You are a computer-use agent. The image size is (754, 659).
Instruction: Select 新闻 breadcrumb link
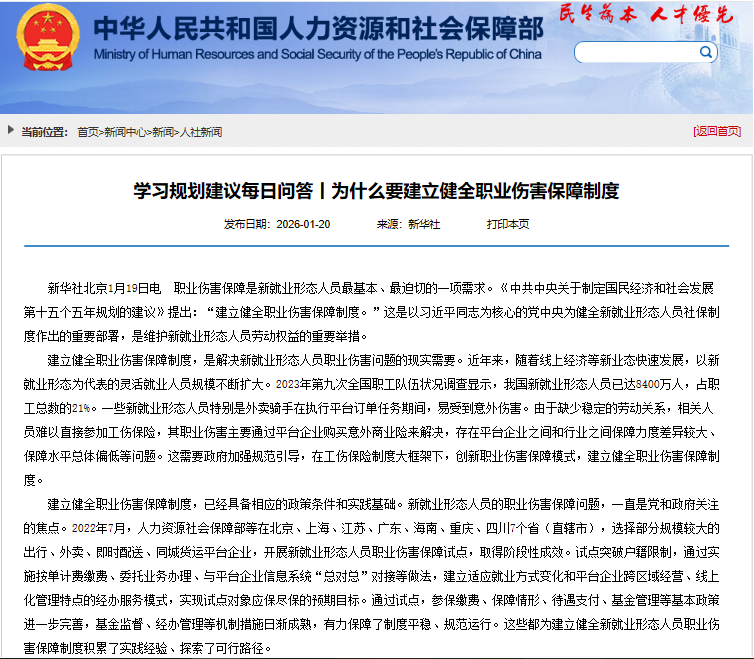(x=162, y=132)
